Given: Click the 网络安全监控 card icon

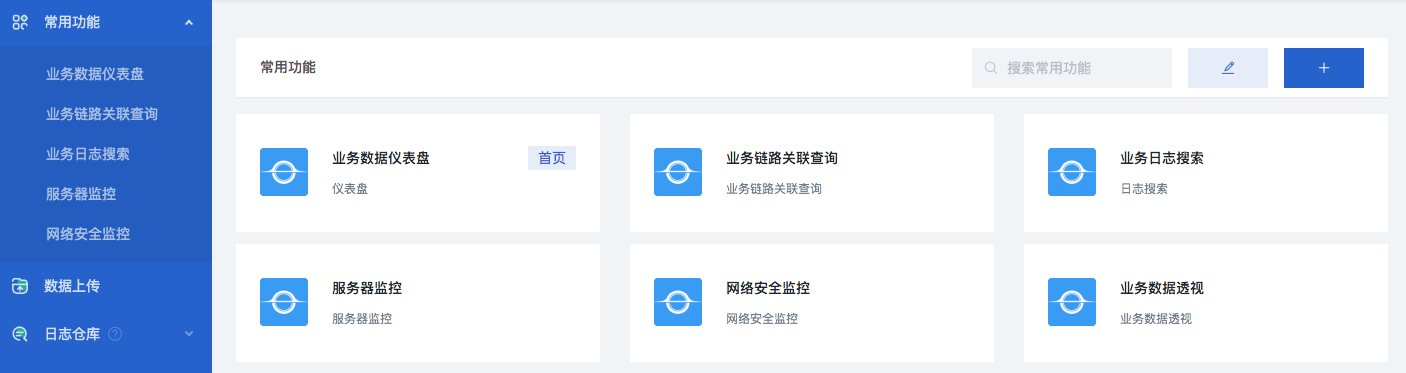Looking at the screenshot, I should 678,302.
